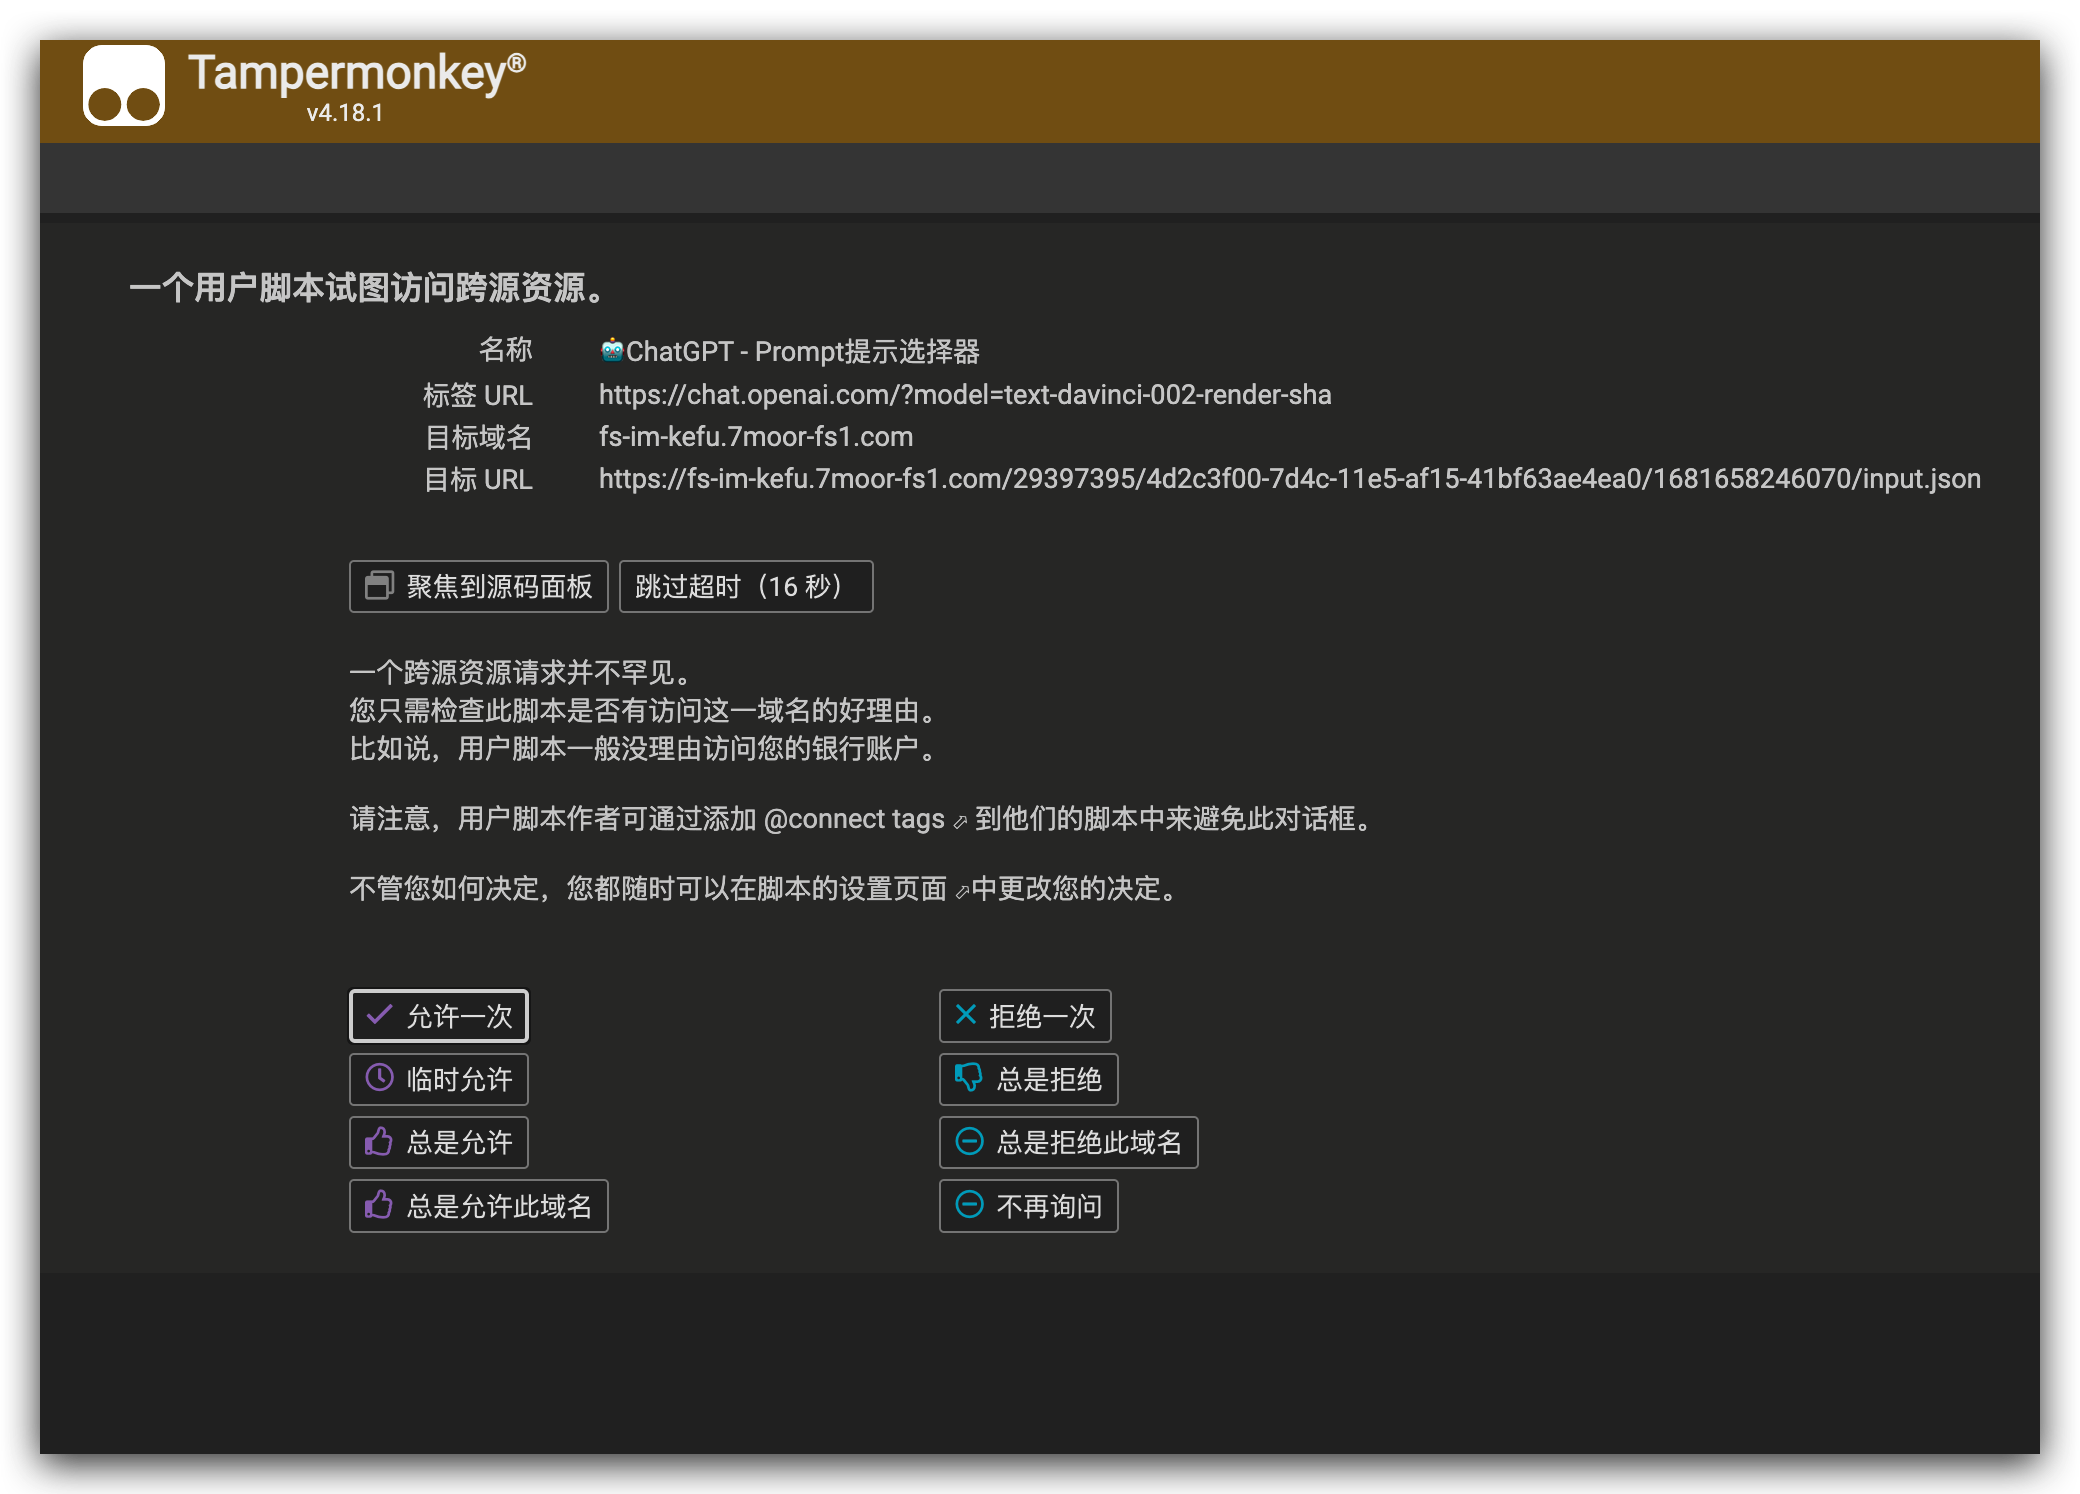Click the tab URL chat.openai.com text
The image size is (2080, 1494).
click(x=965, y=395)
